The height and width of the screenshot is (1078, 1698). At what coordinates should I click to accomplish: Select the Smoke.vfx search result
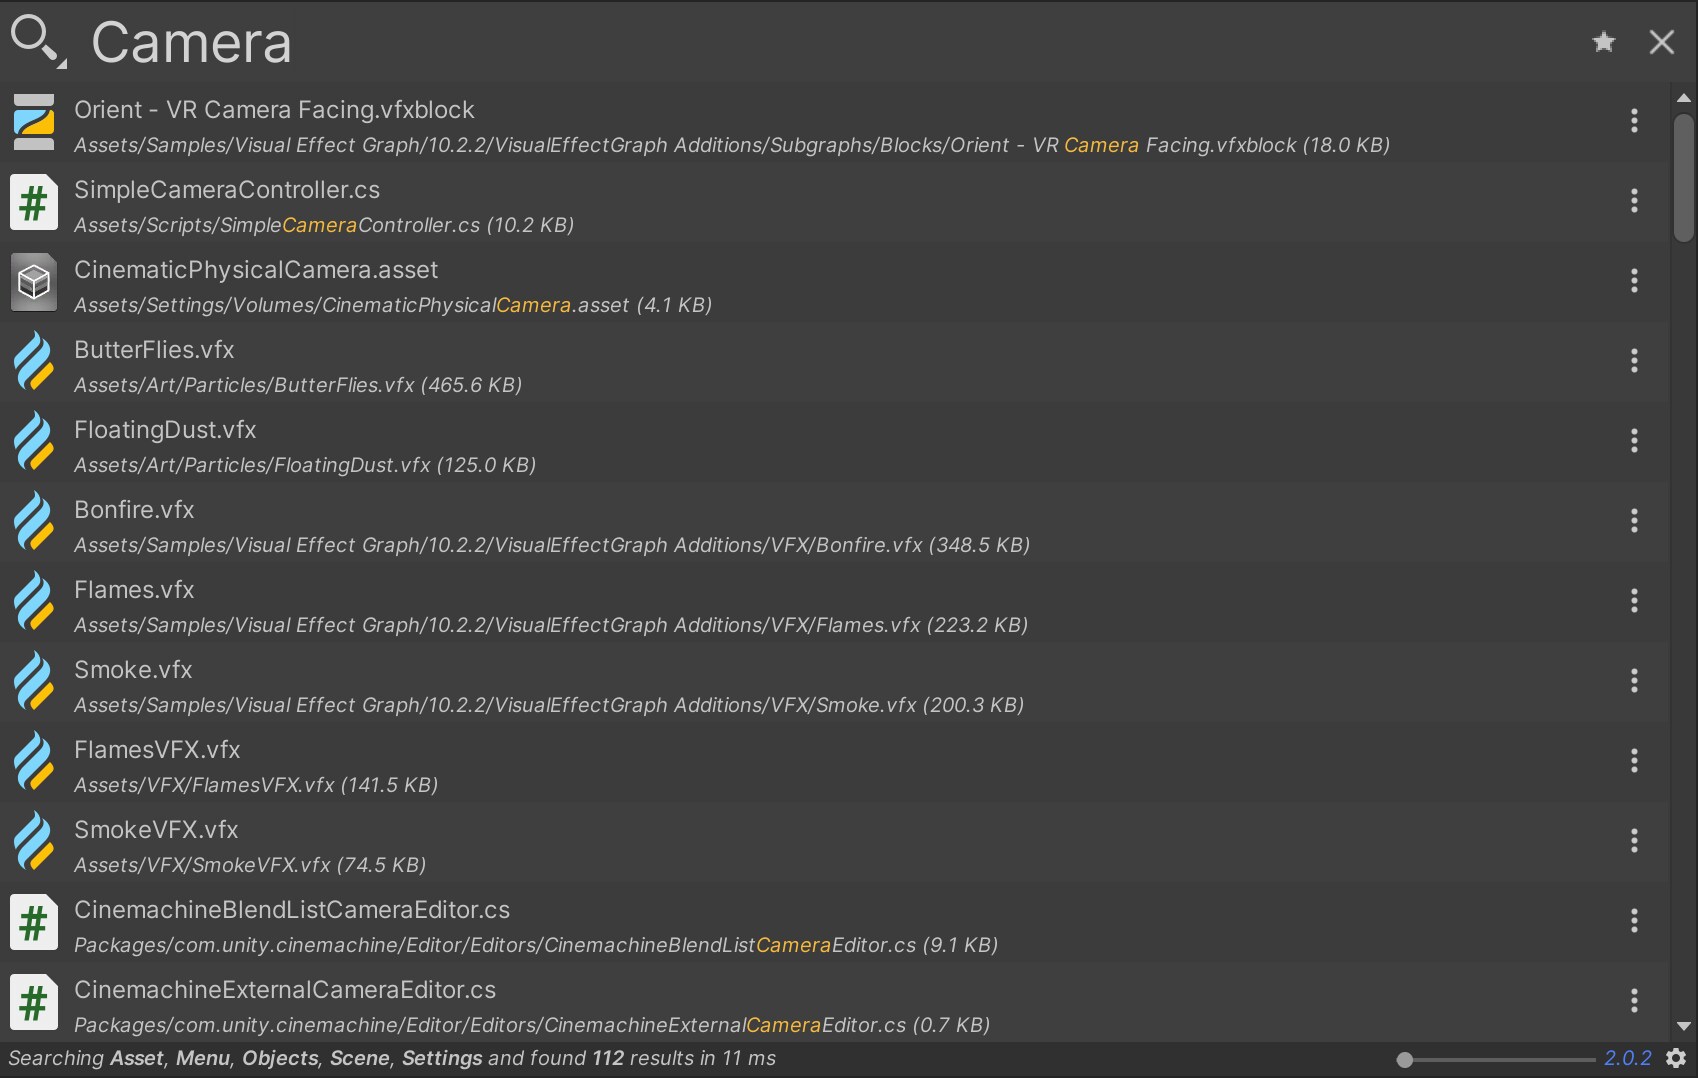click(x=548, y=684)
